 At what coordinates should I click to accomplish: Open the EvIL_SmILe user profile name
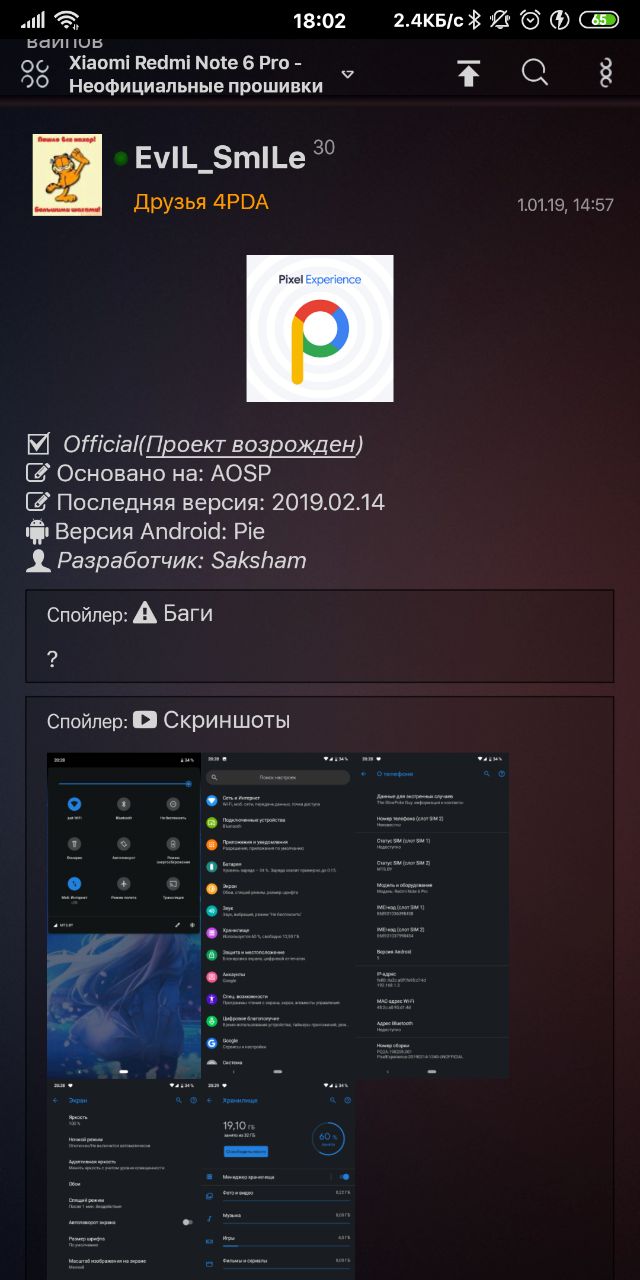(220, 158)
